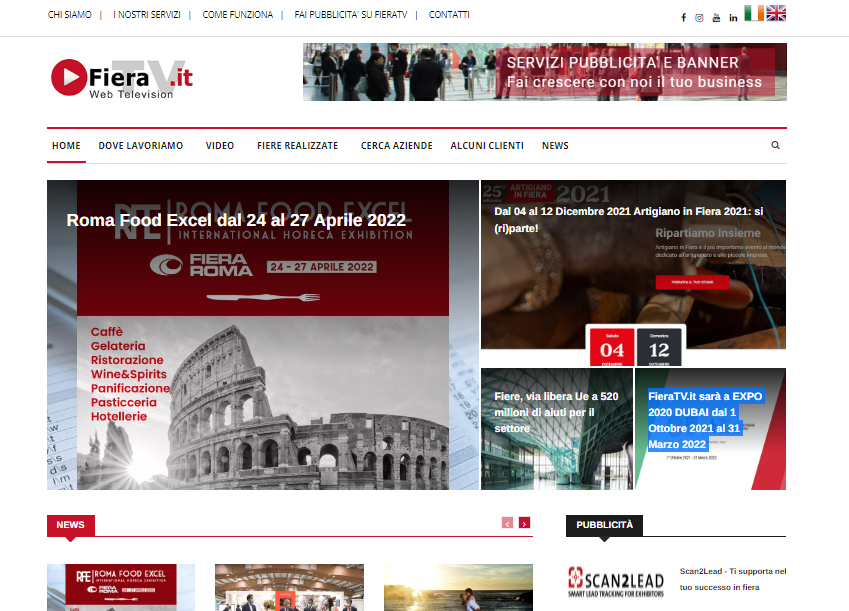
Task: Switch language with the UK flag
Action: [x=776, y=13]
